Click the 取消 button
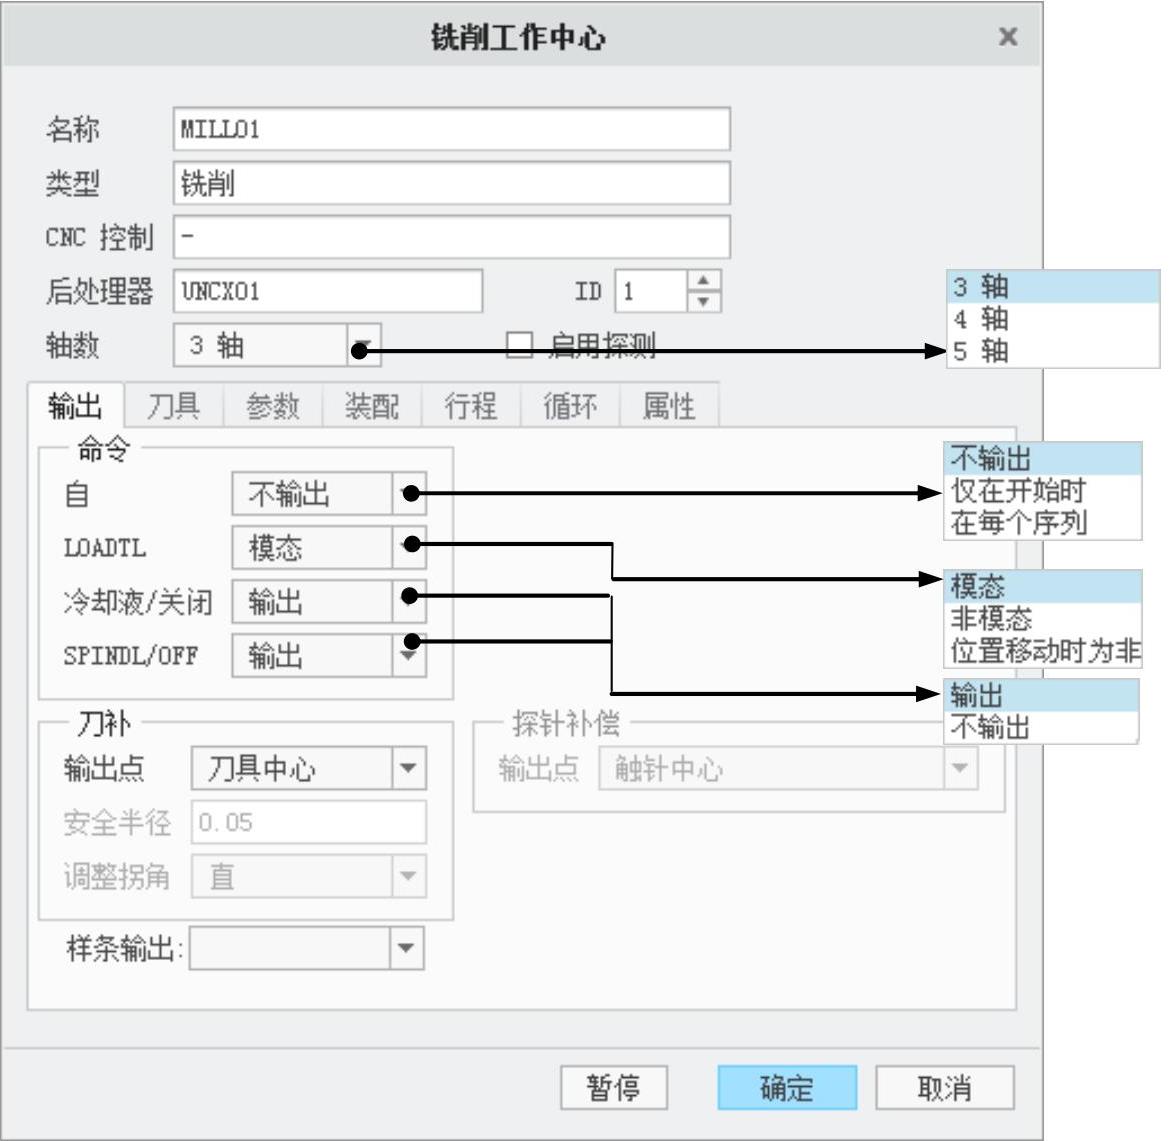The width and height of the screenshot is (1169, 1141). [x=945, y=1087]
